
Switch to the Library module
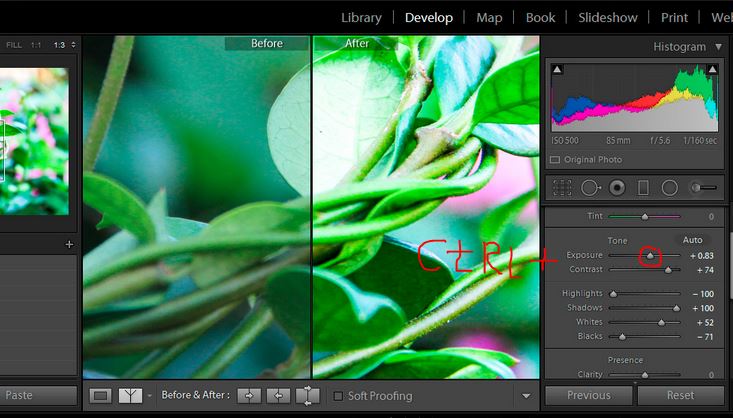coord(361,17)
